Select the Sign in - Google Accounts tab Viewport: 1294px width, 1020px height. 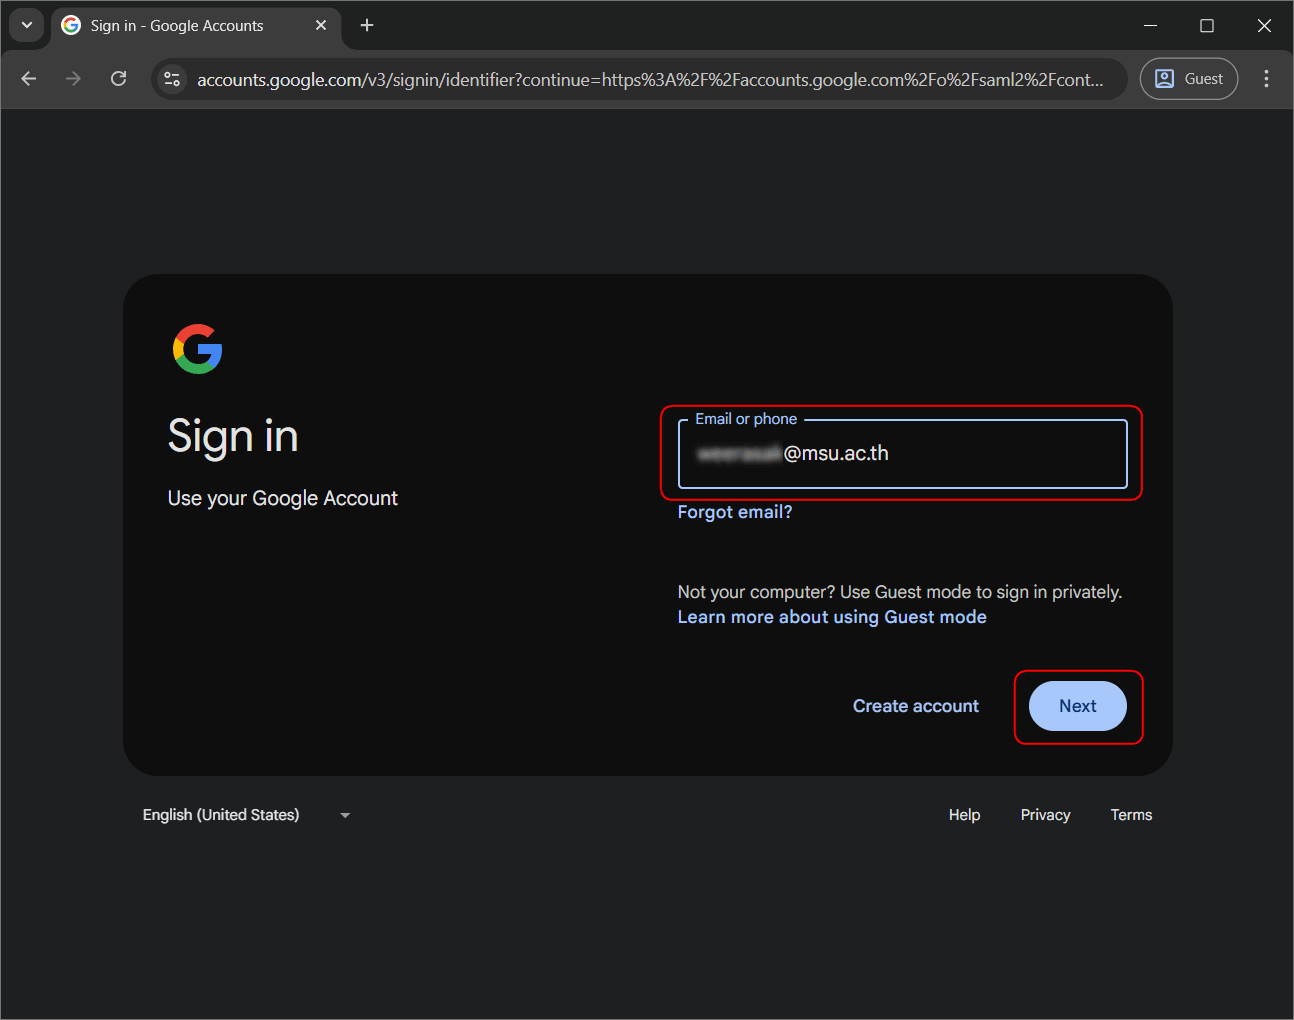coord(177,26)
